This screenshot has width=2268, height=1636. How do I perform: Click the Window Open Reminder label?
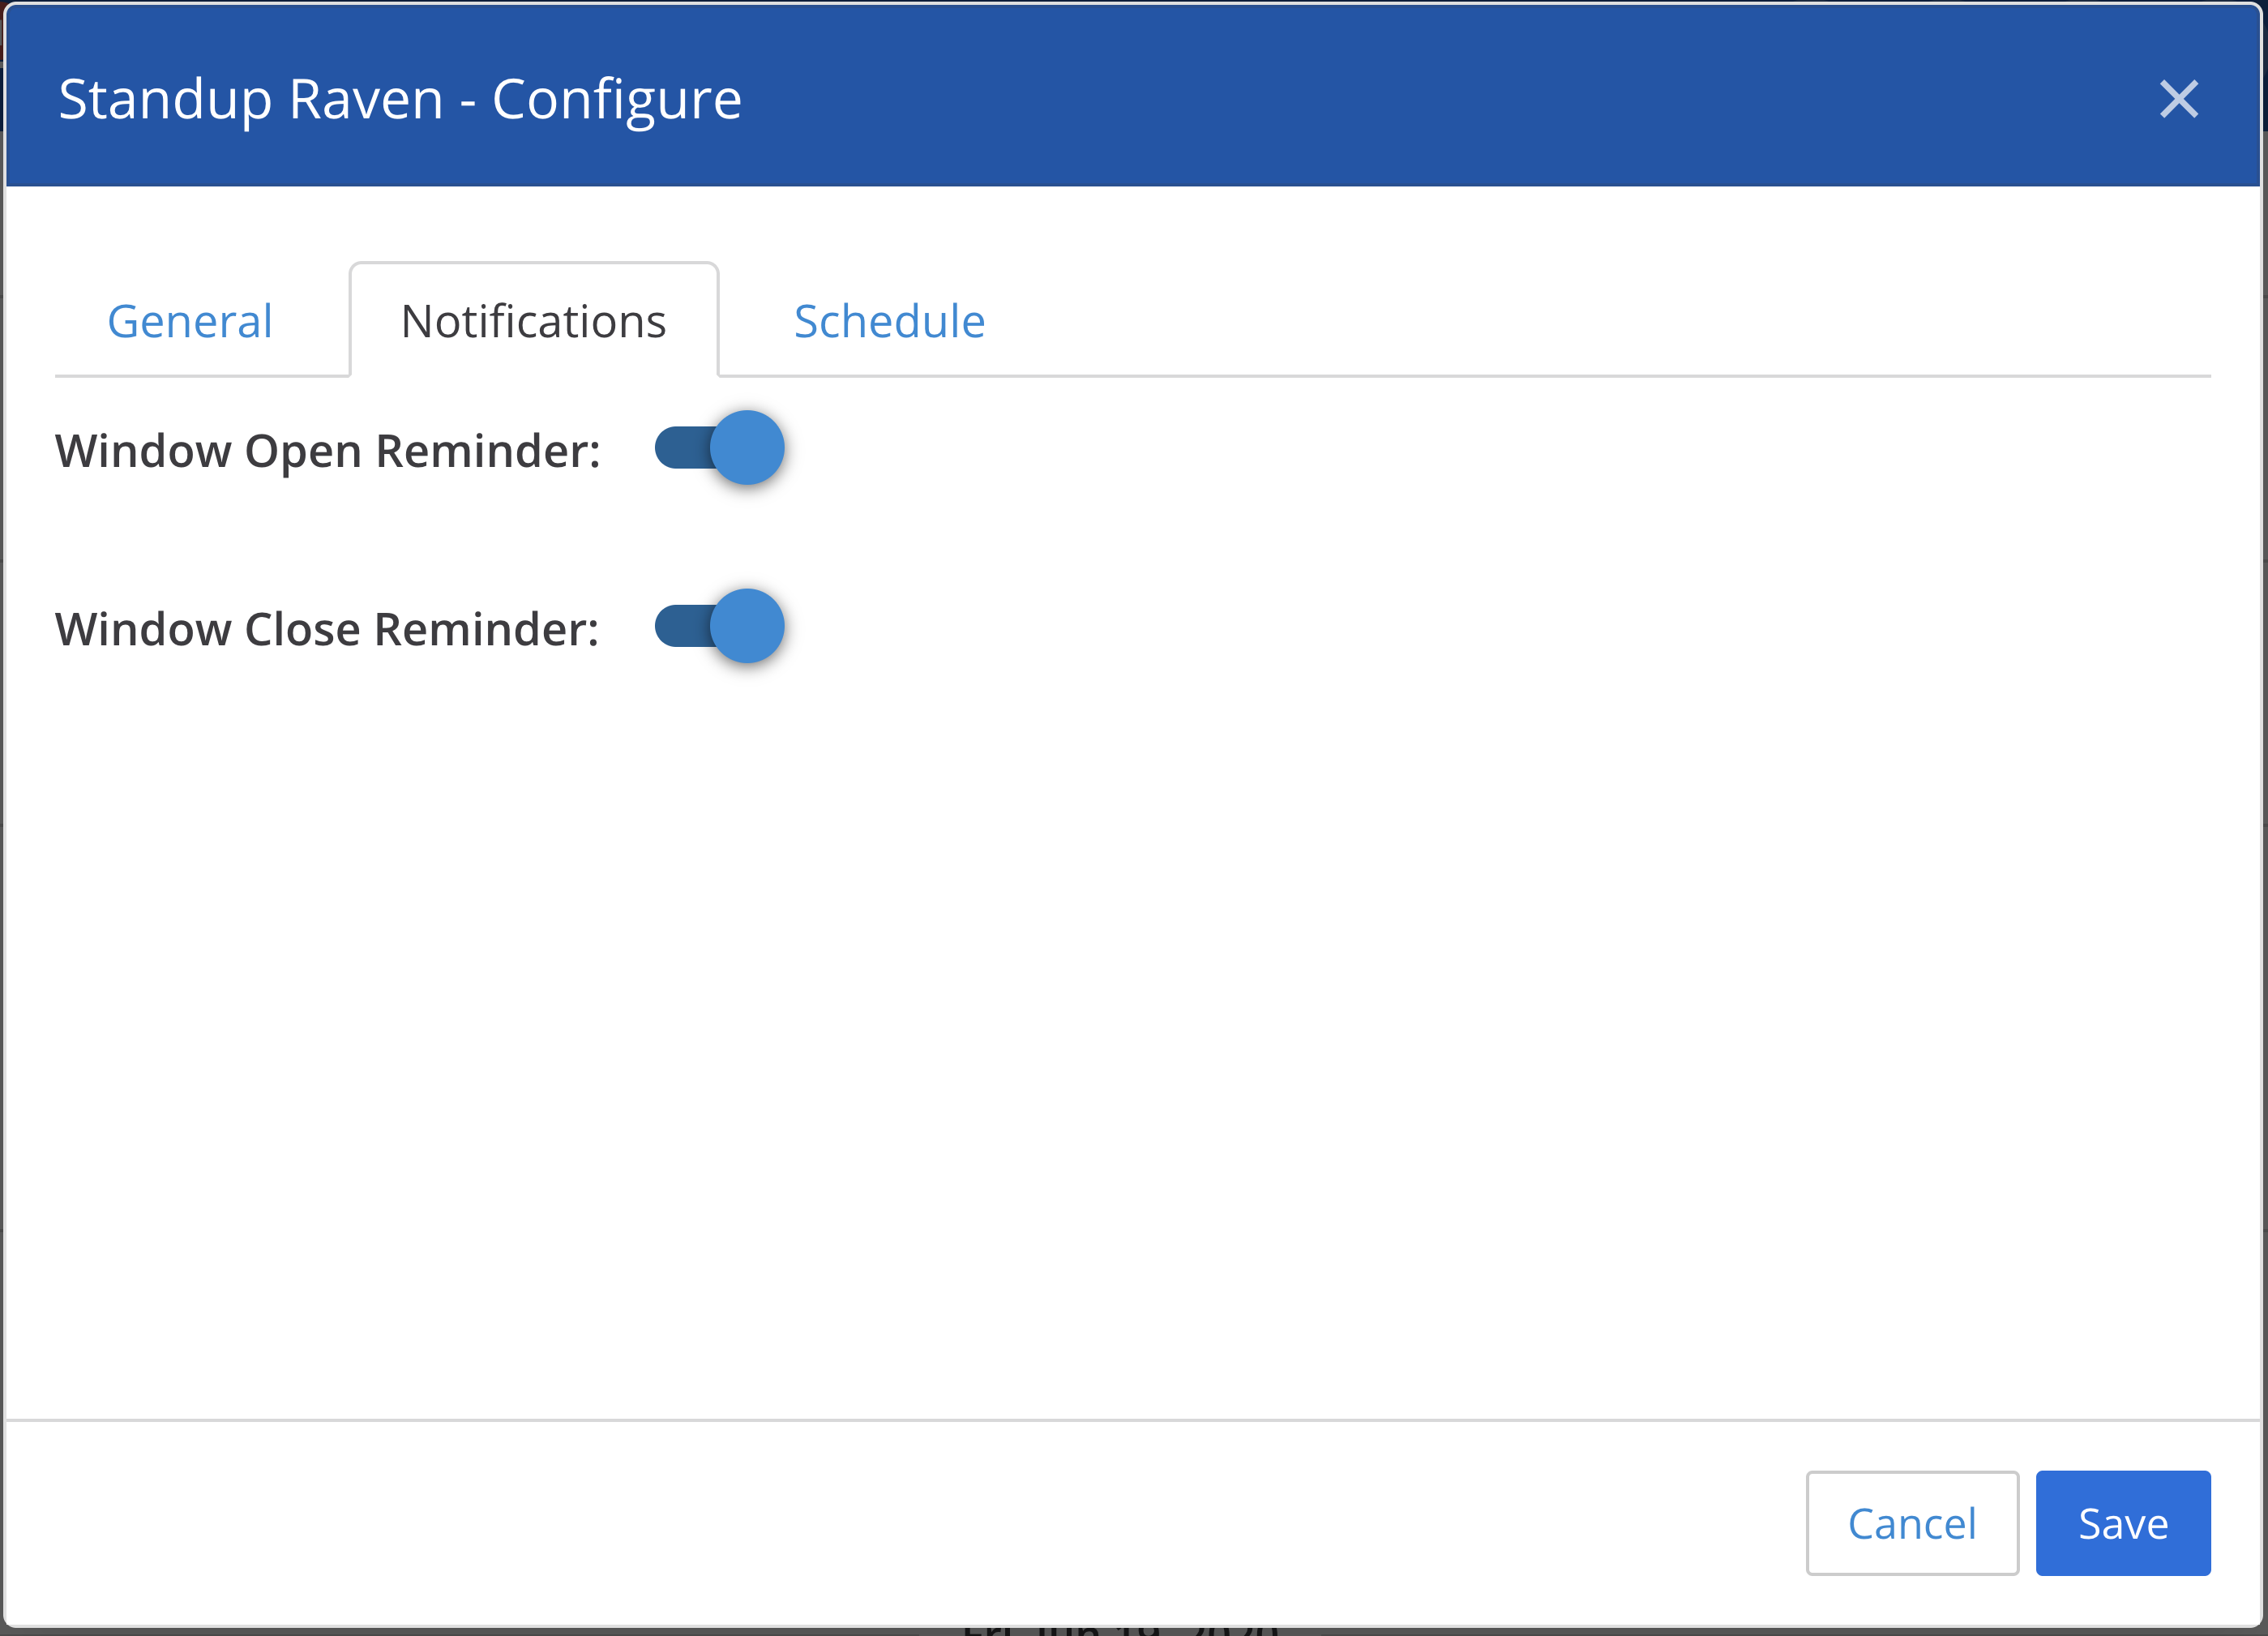(x=328, y=451)
